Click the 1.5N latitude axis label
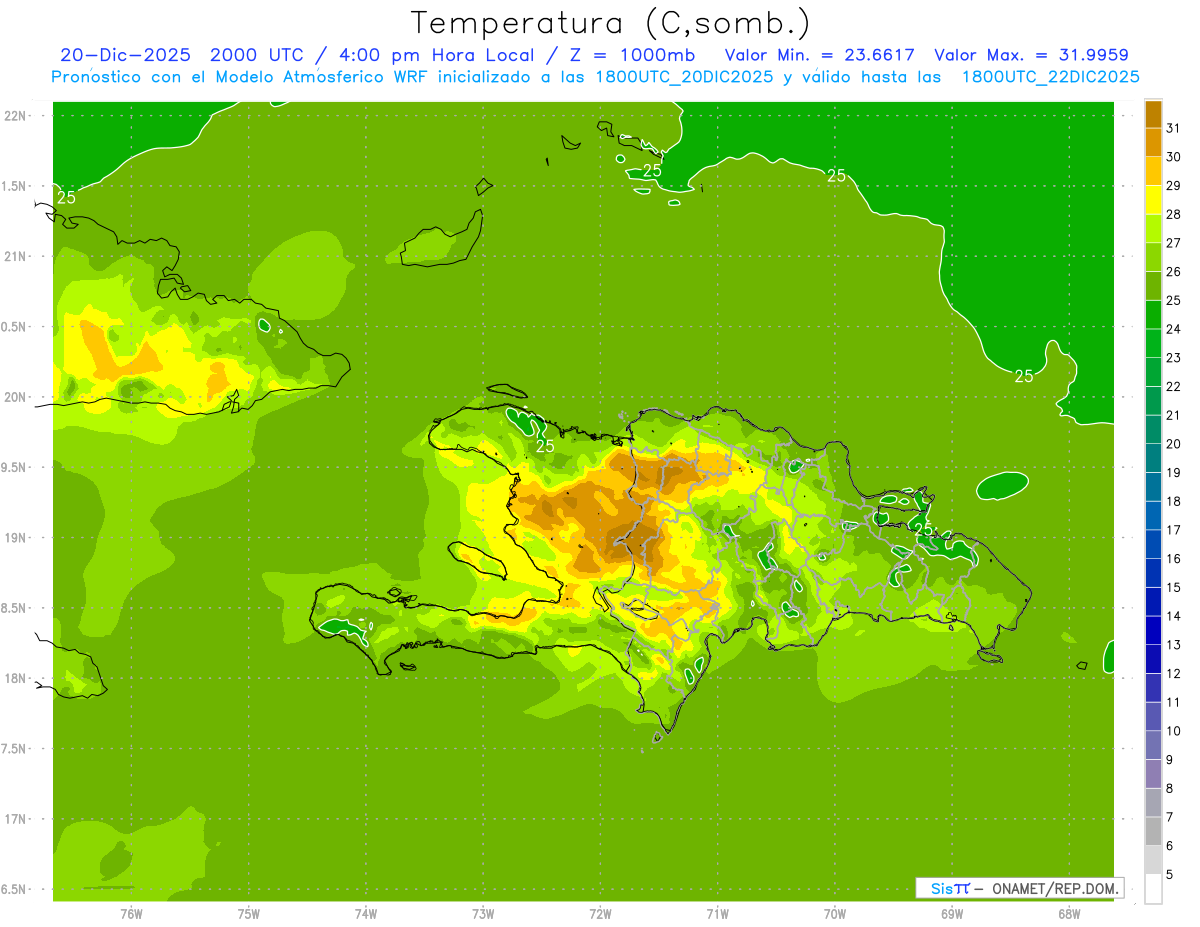Viewport: 1200px width, 927px height. coord(16,186)
